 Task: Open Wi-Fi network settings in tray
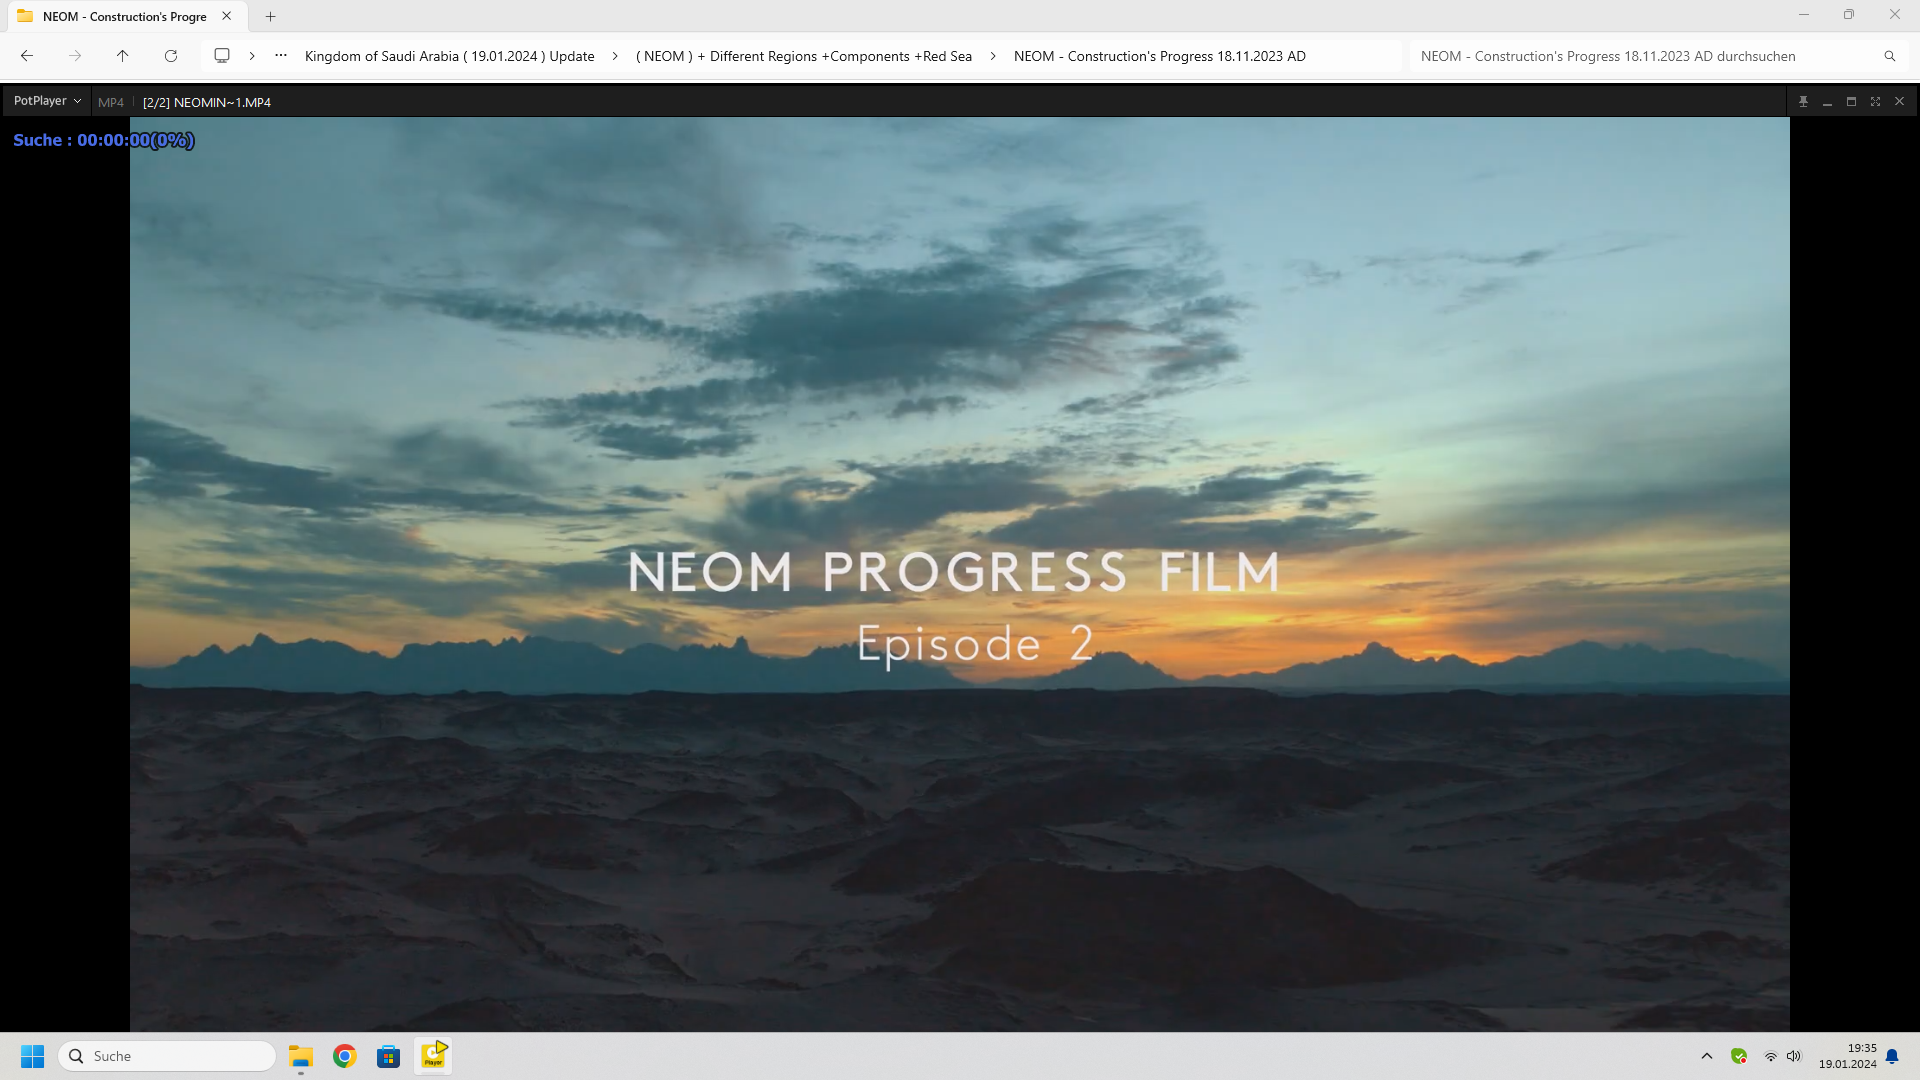(1770, 1056)
